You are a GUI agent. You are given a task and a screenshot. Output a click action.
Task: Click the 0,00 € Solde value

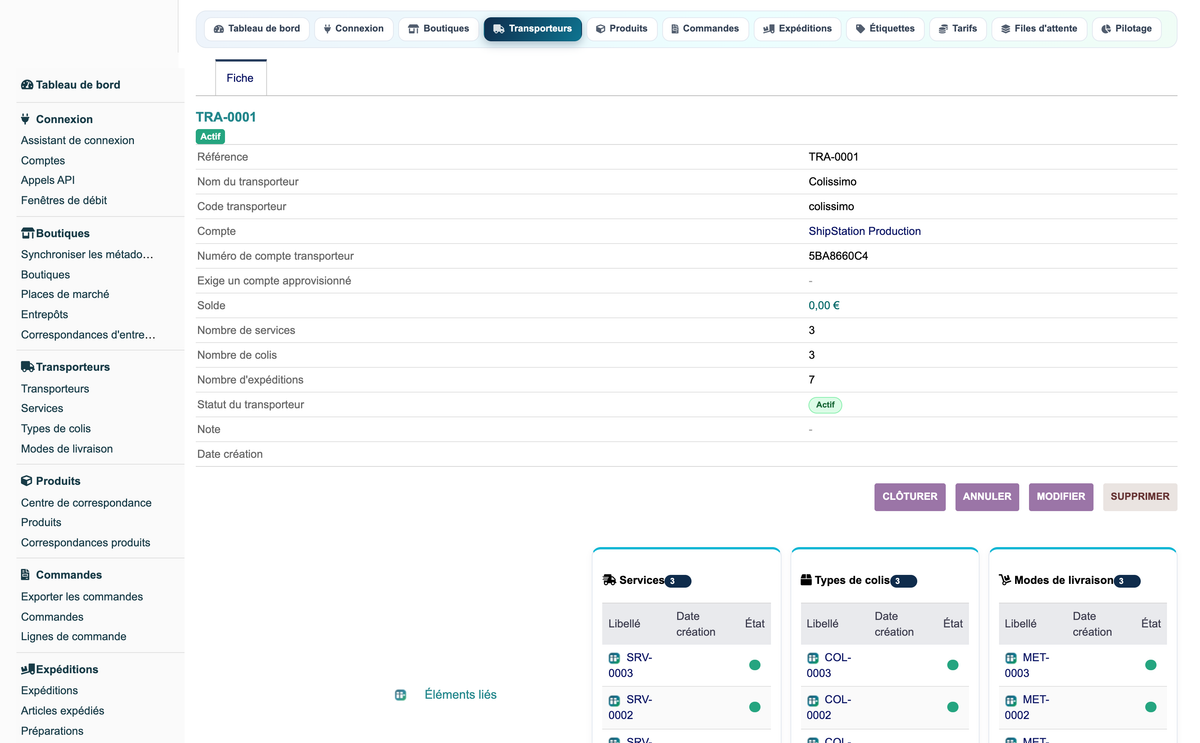(x=824, y=306)
